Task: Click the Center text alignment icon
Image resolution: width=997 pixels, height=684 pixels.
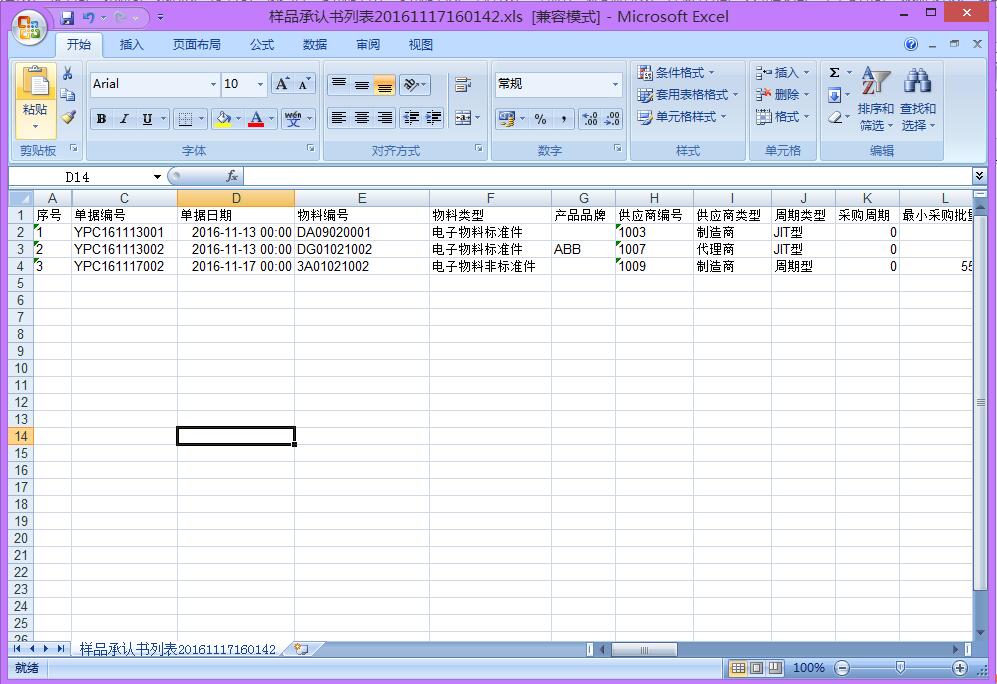Action: [x=362, y=118]
